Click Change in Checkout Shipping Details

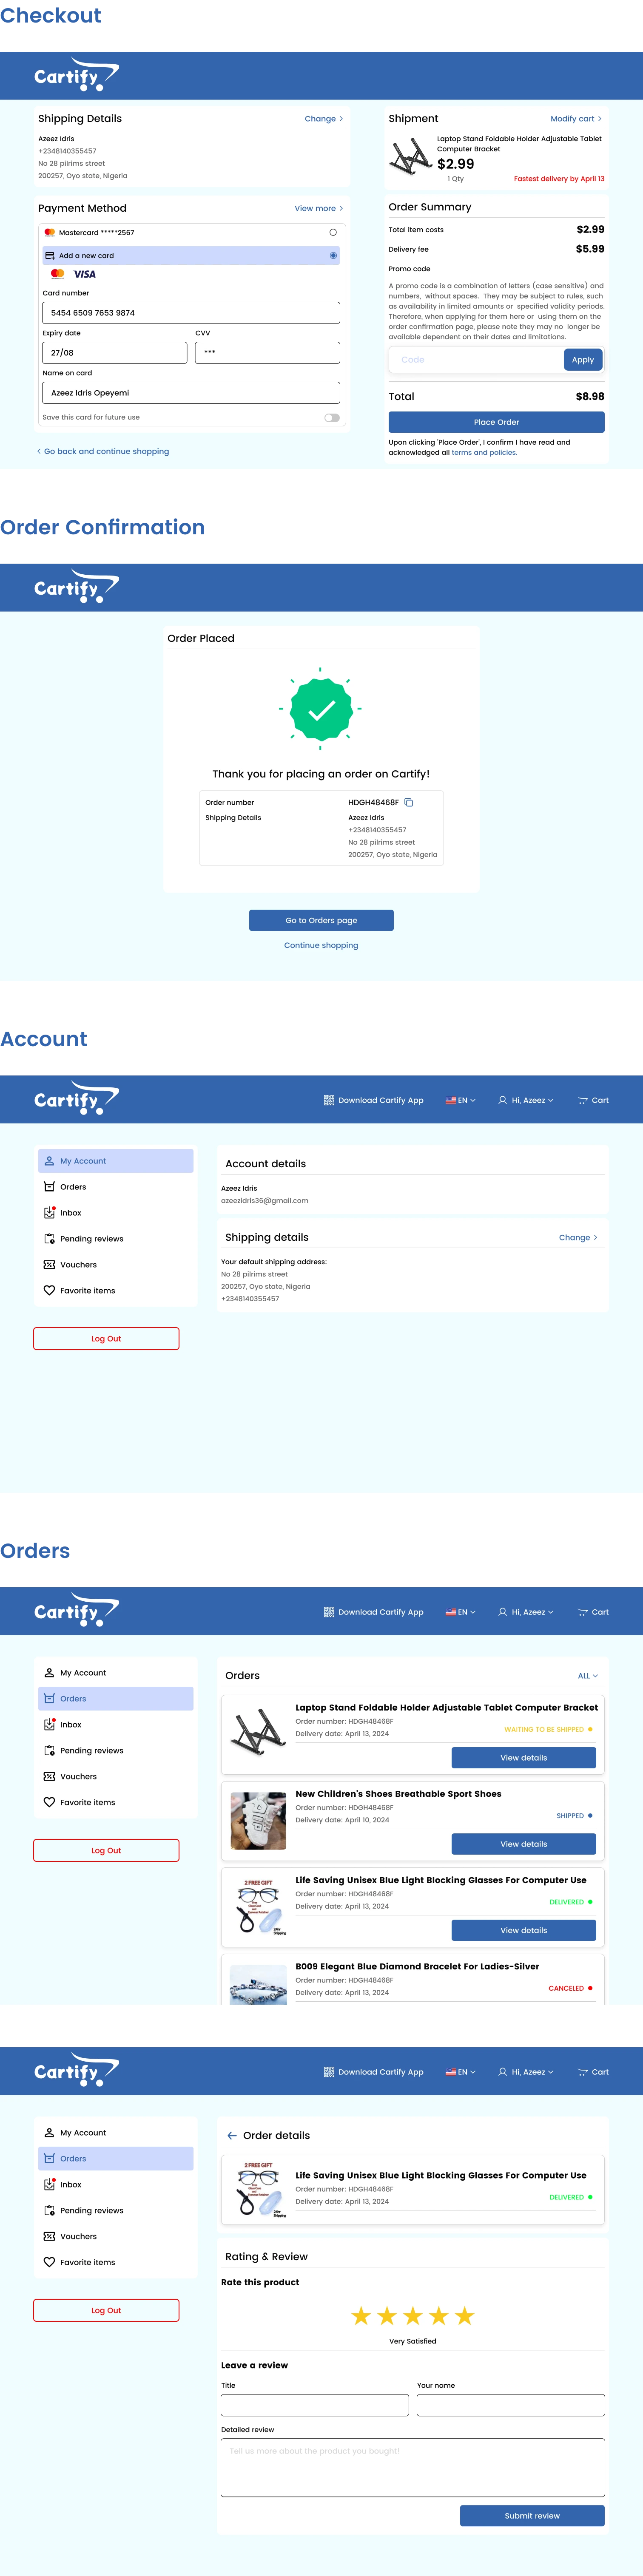[324, 118]
